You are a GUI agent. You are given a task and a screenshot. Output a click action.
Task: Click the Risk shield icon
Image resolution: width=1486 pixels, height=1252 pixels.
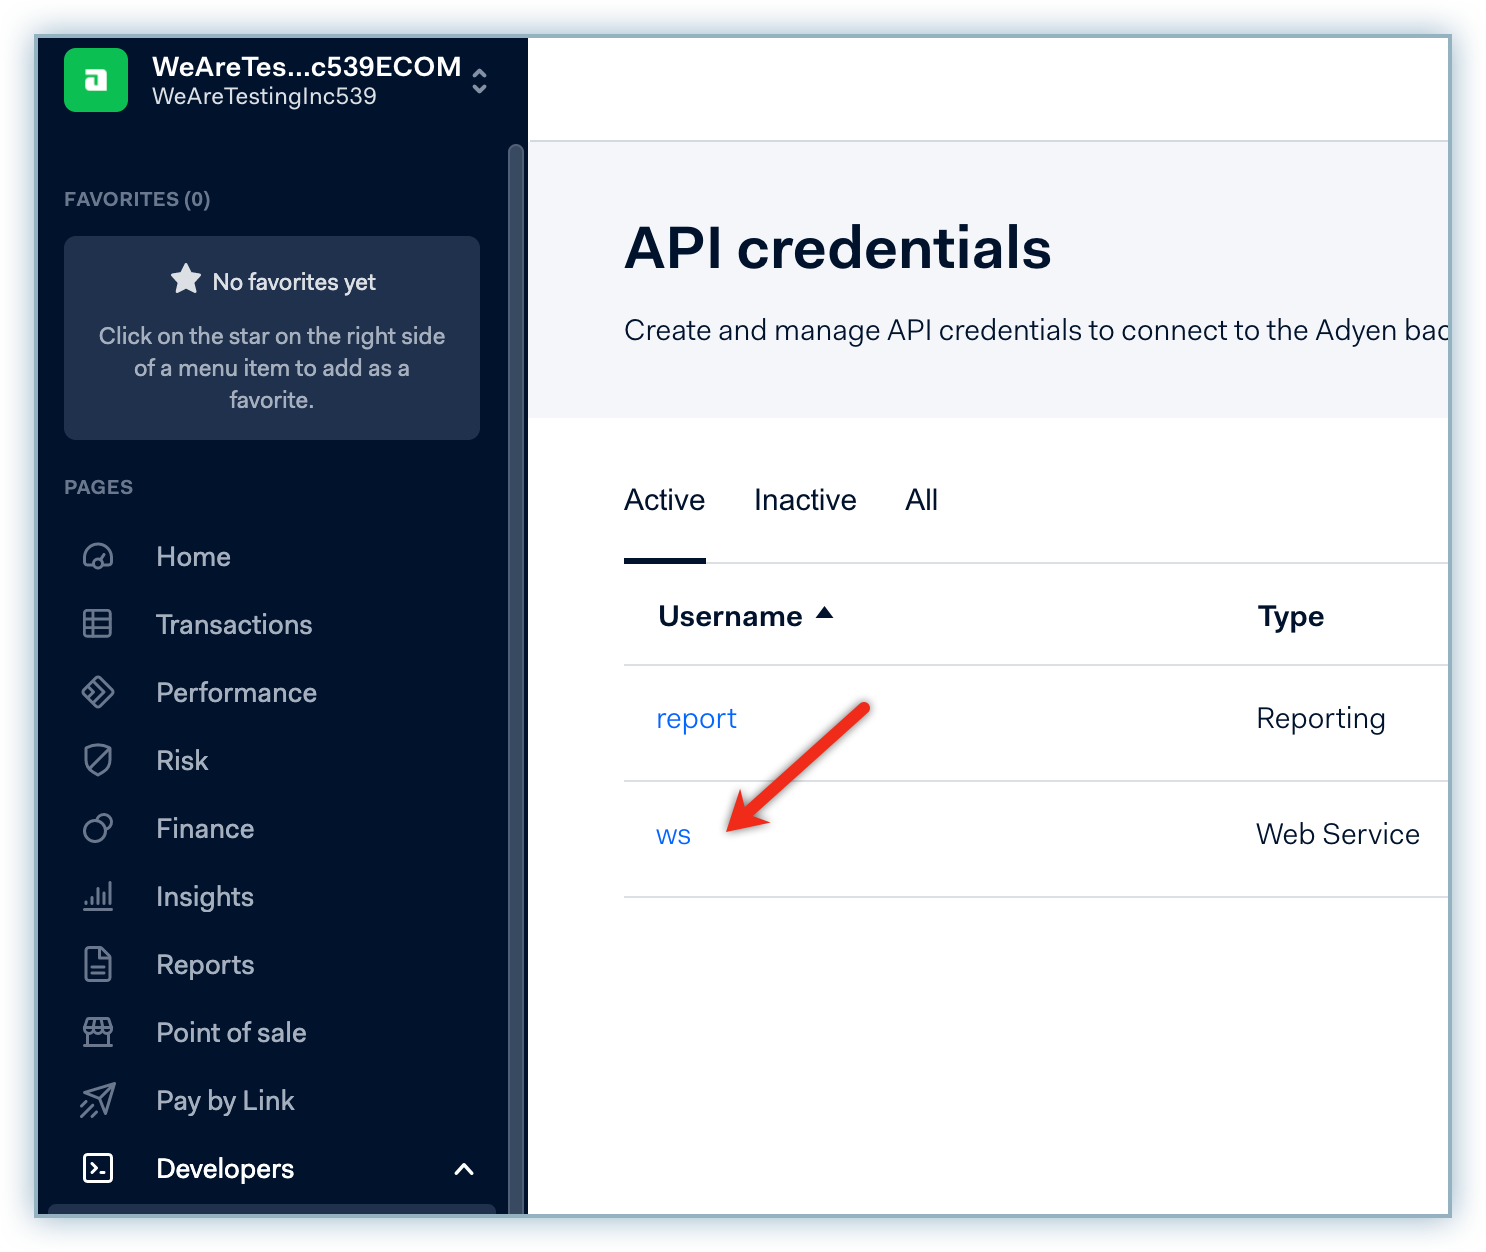[98, 760]
